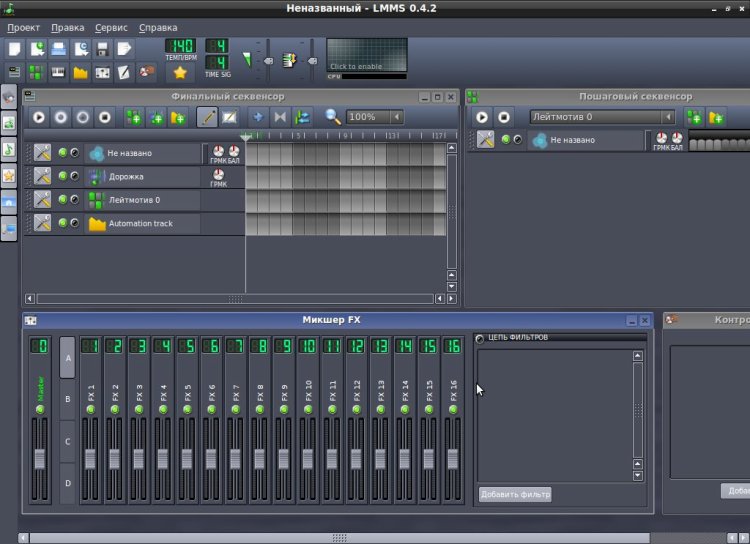Open the Справка menu
Screen dimensions: 750x544
pyautogui.click(x=158, y=28)
